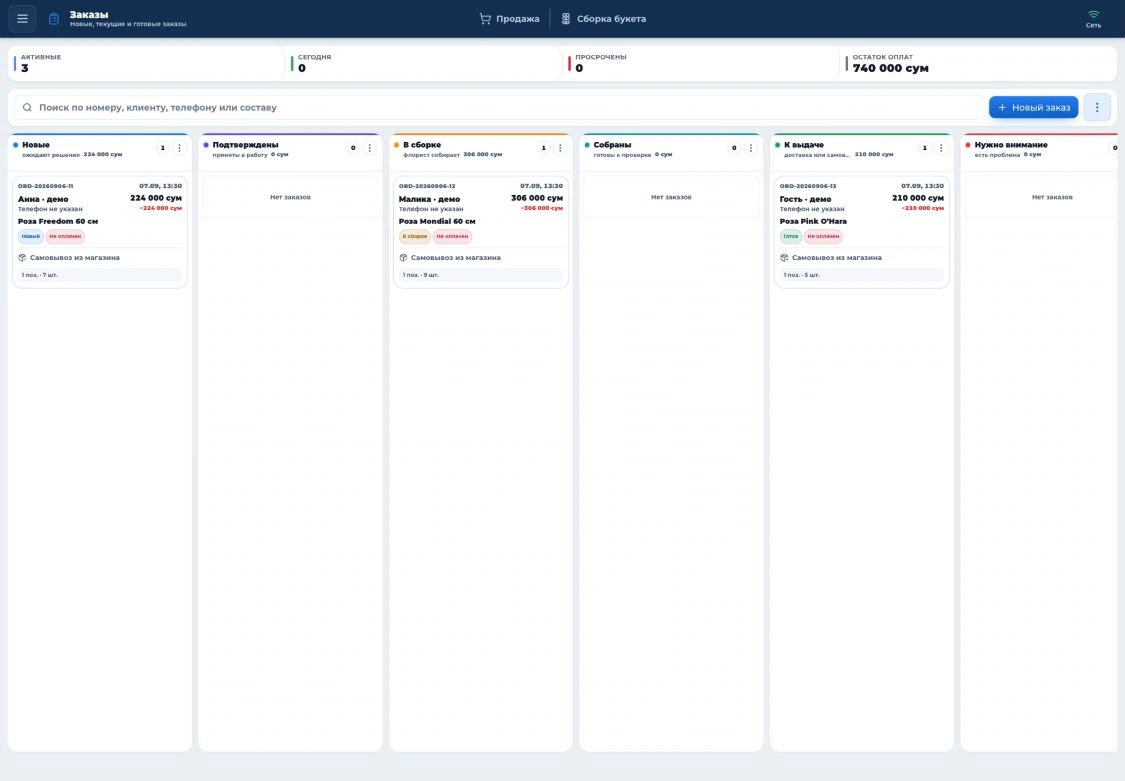Screen dimensions: 1125x781
Task: Open Малика демо order card
Action: (481, 232)
